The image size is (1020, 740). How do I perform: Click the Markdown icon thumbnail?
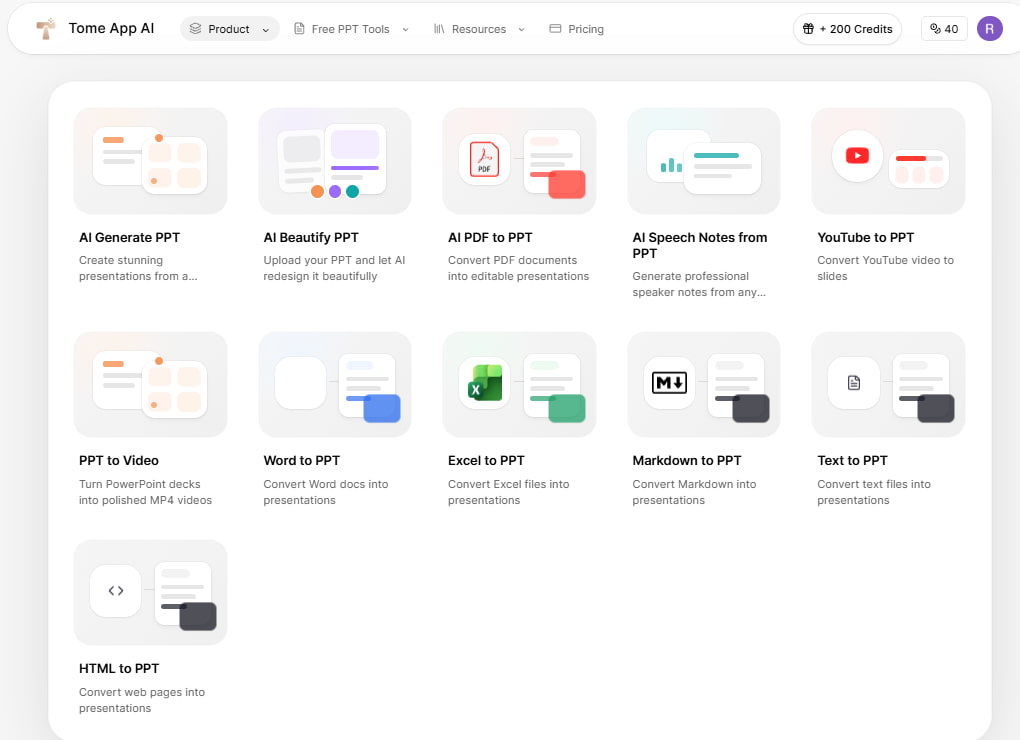point(669,383)
